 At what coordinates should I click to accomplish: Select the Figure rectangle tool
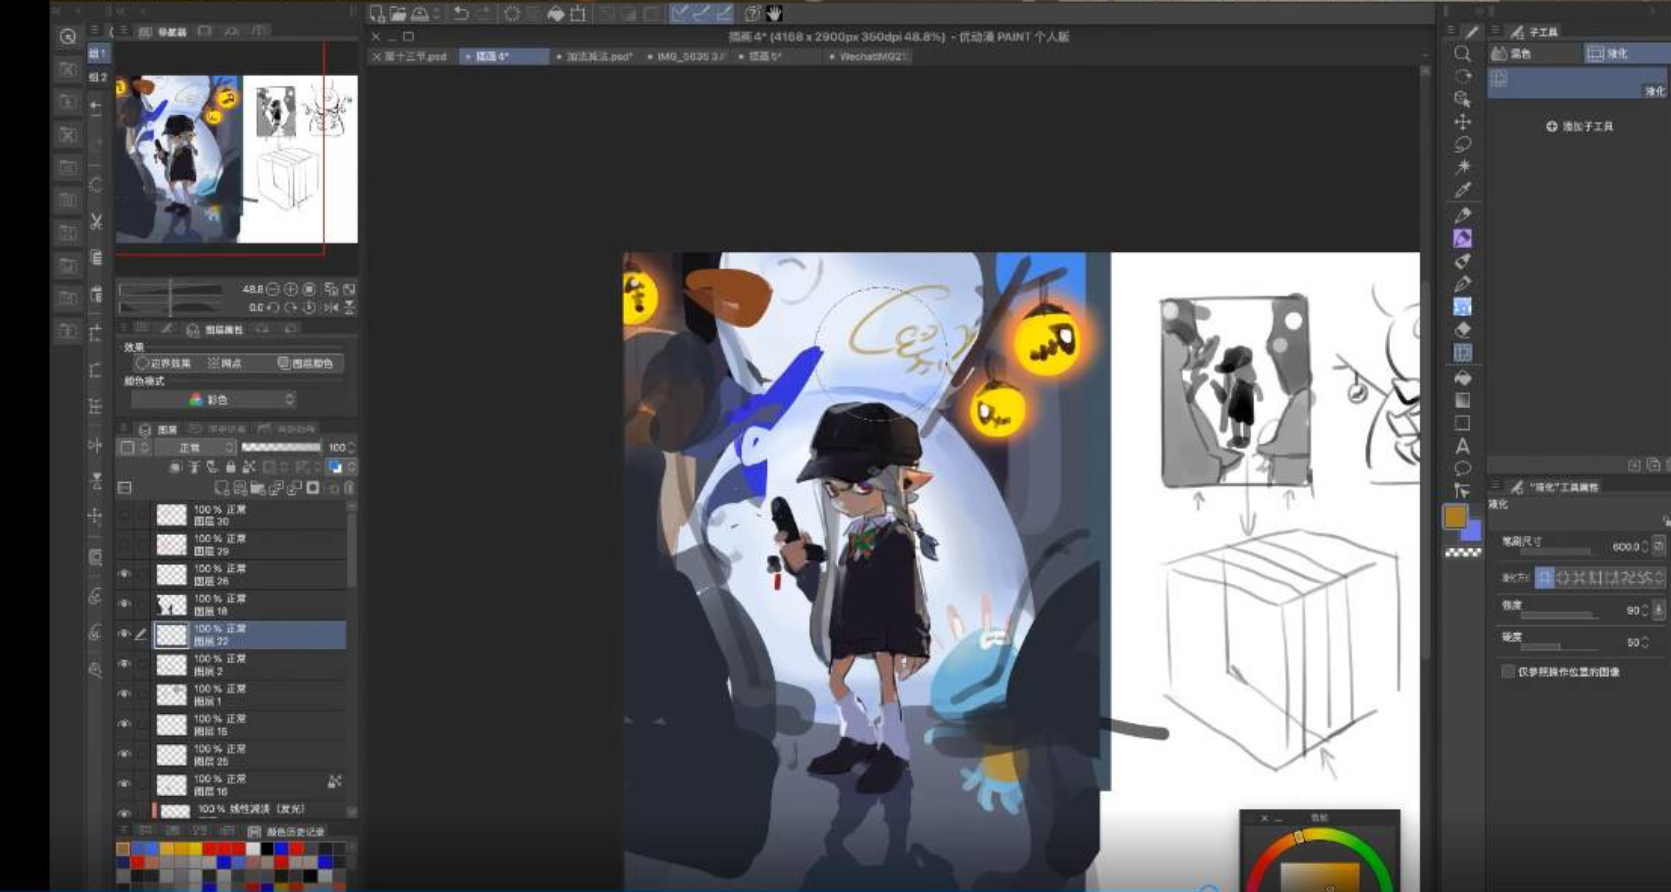click(1462, 423)
